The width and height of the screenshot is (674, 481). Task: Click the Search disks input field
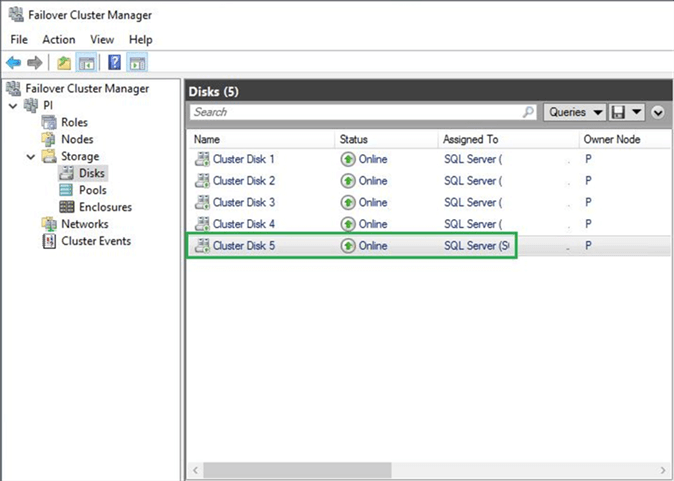click(355, 112)
